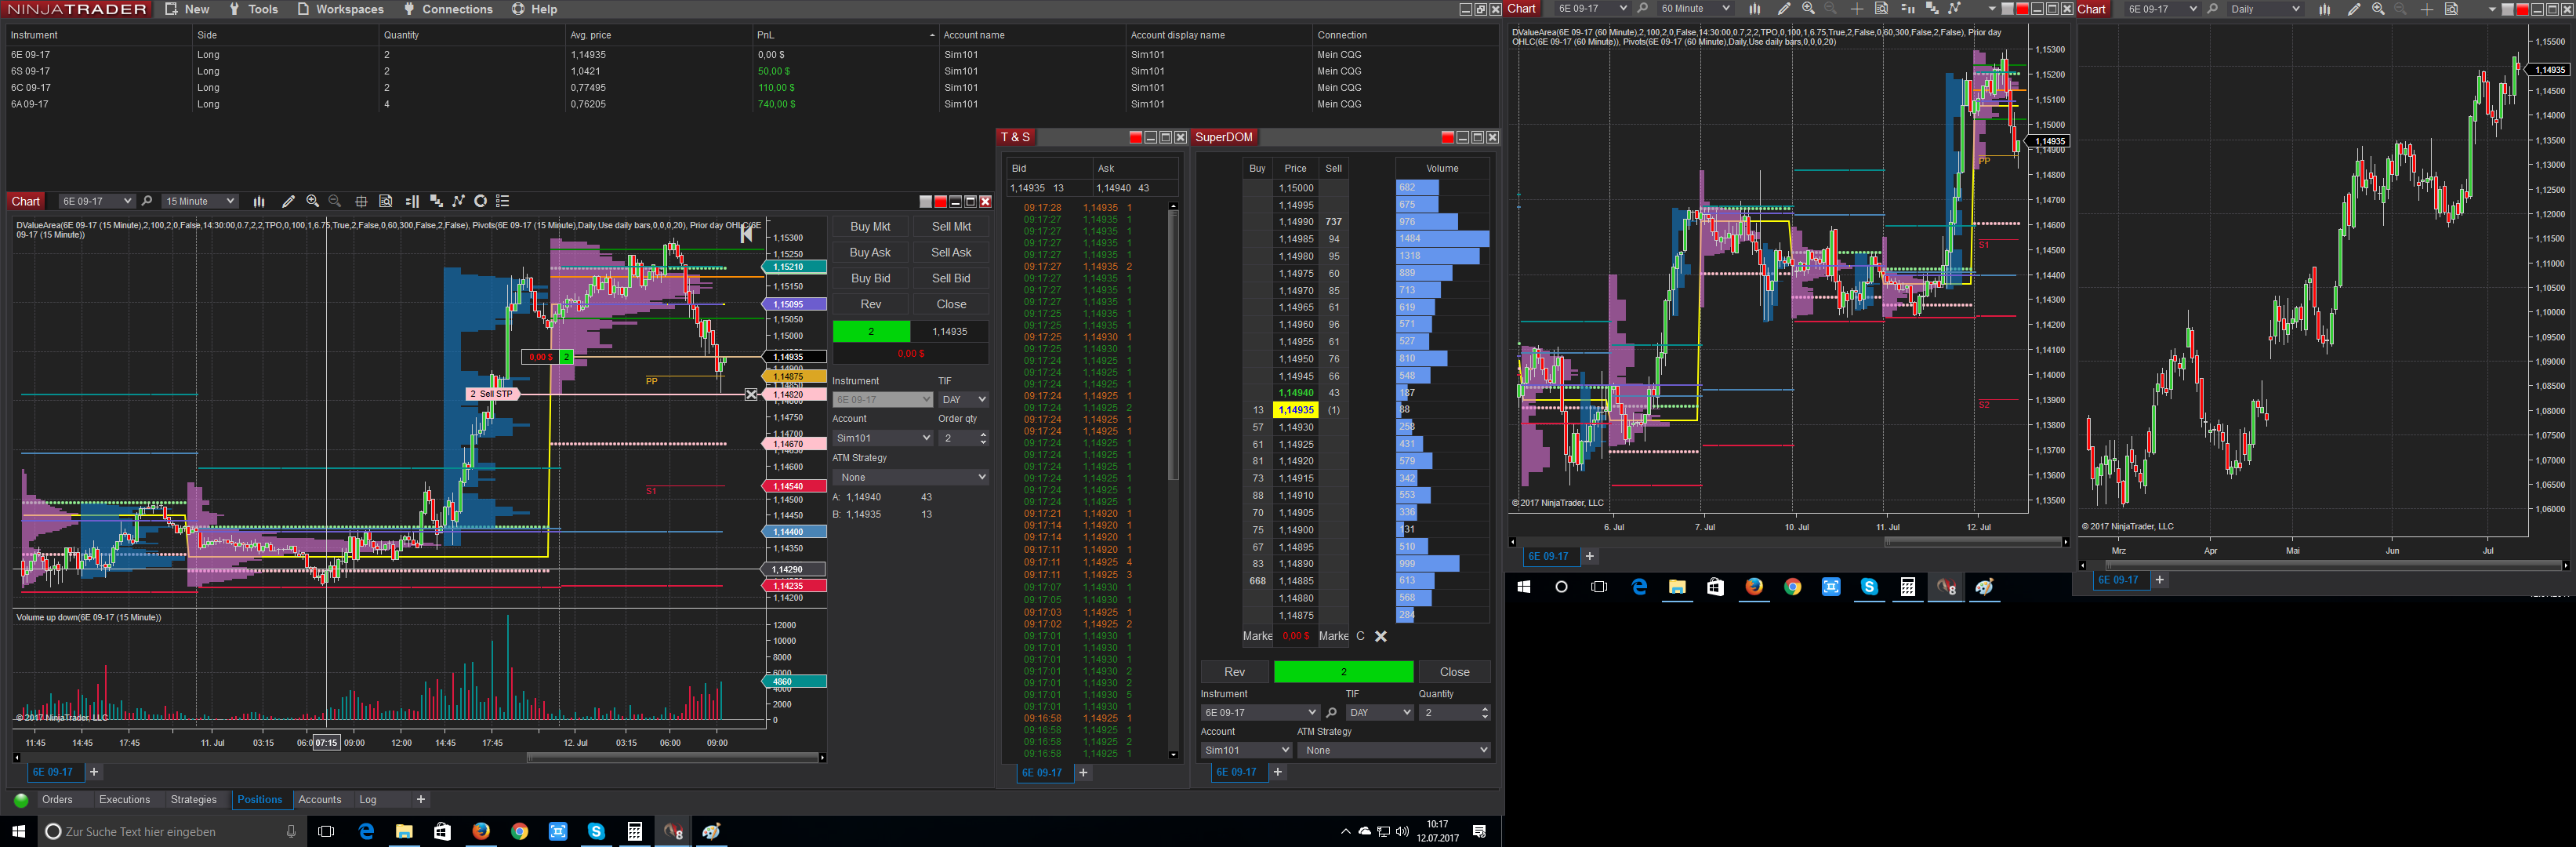Toggle red instrument link on 60 Minute chart
Image resolution: width=2576 pixels, height=847 pixels.
coord(2022,9)
